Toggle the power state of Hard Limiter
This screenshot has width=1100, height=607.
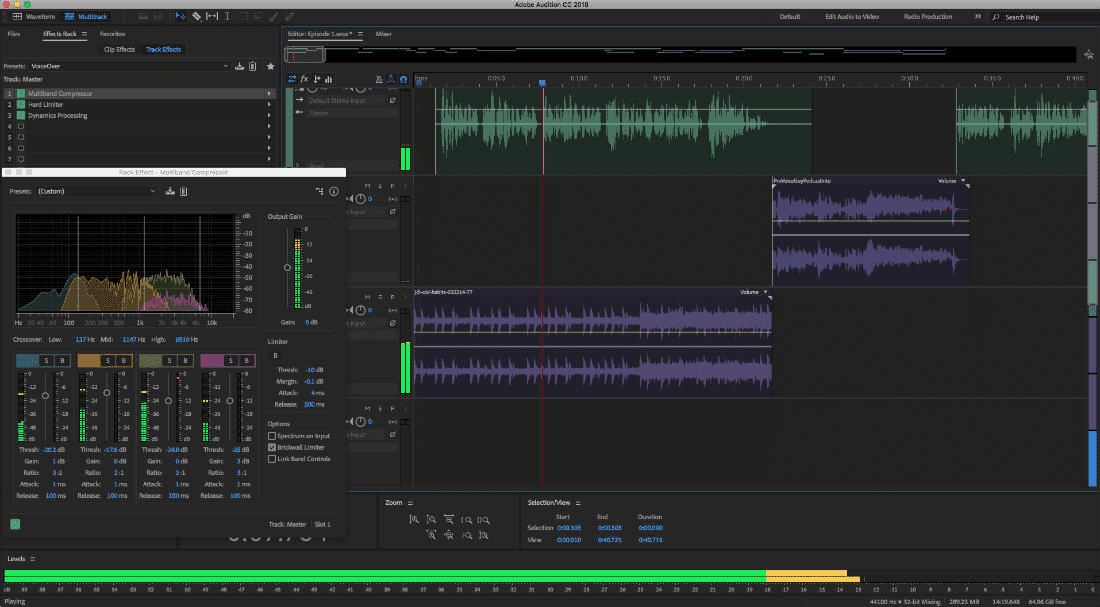pos(21,105)
